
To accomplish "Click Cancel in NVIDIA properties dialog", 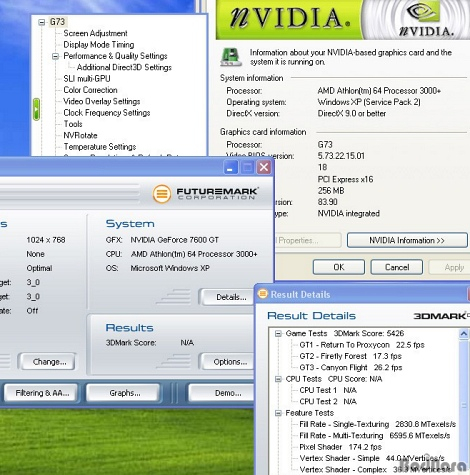I will pyautogui.click(x=397, y=267).
